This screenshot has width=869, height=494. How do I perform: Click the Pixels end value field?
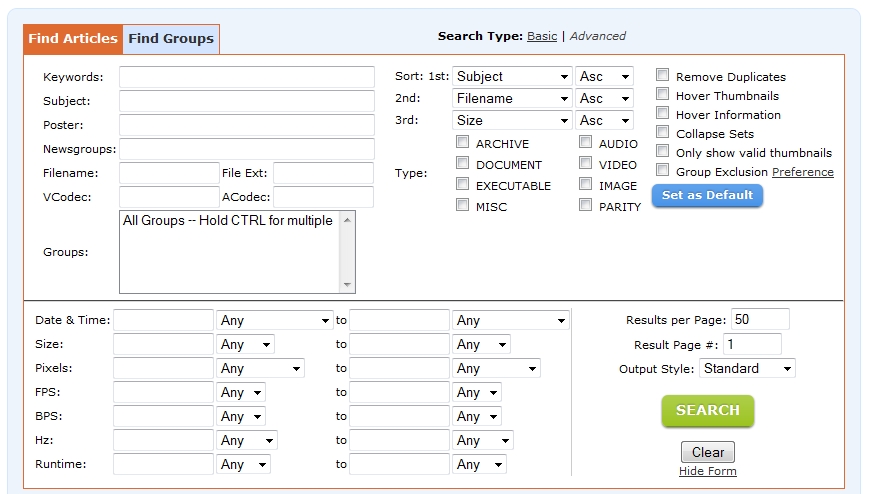(400, 368)
